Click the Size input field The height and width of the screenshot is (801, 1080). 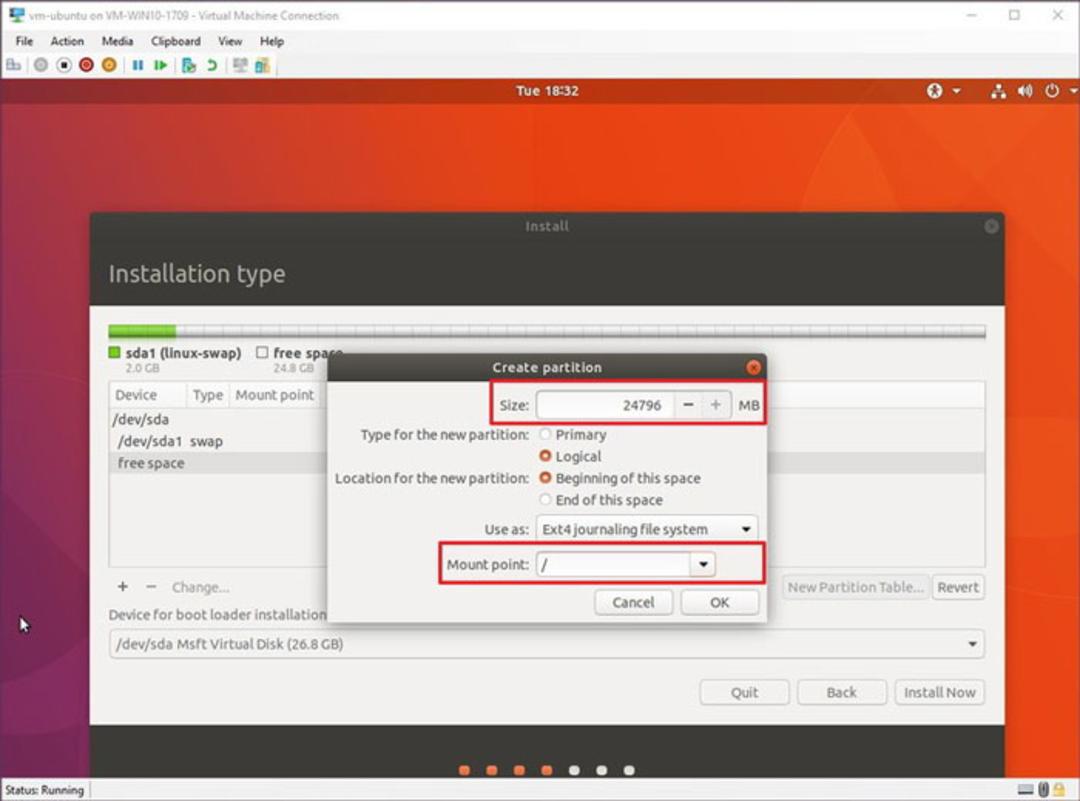[605, 405]
